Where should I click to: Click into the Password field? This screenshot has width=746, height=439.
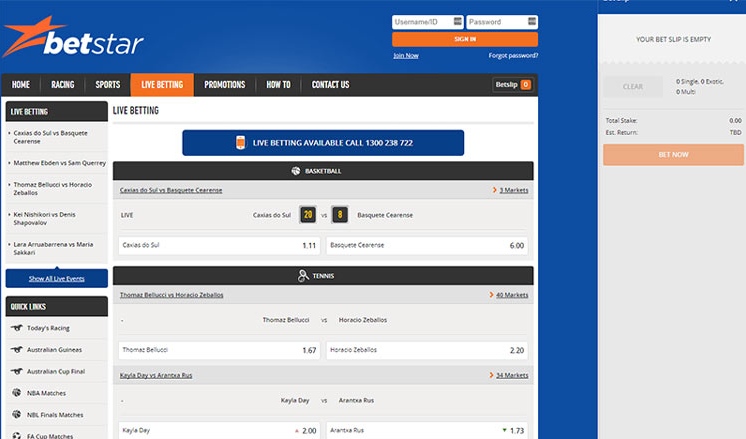pyautogui.click(x=502, y=22)
